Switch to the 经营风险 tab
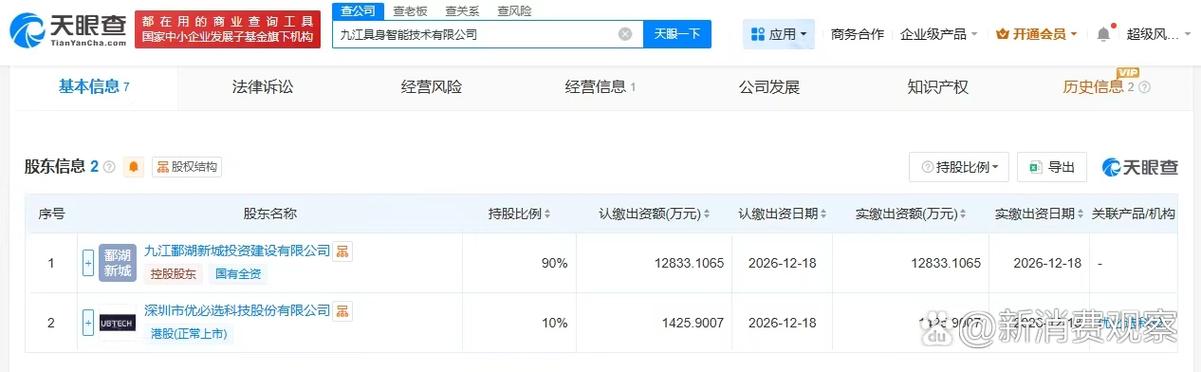 point(431,87)
